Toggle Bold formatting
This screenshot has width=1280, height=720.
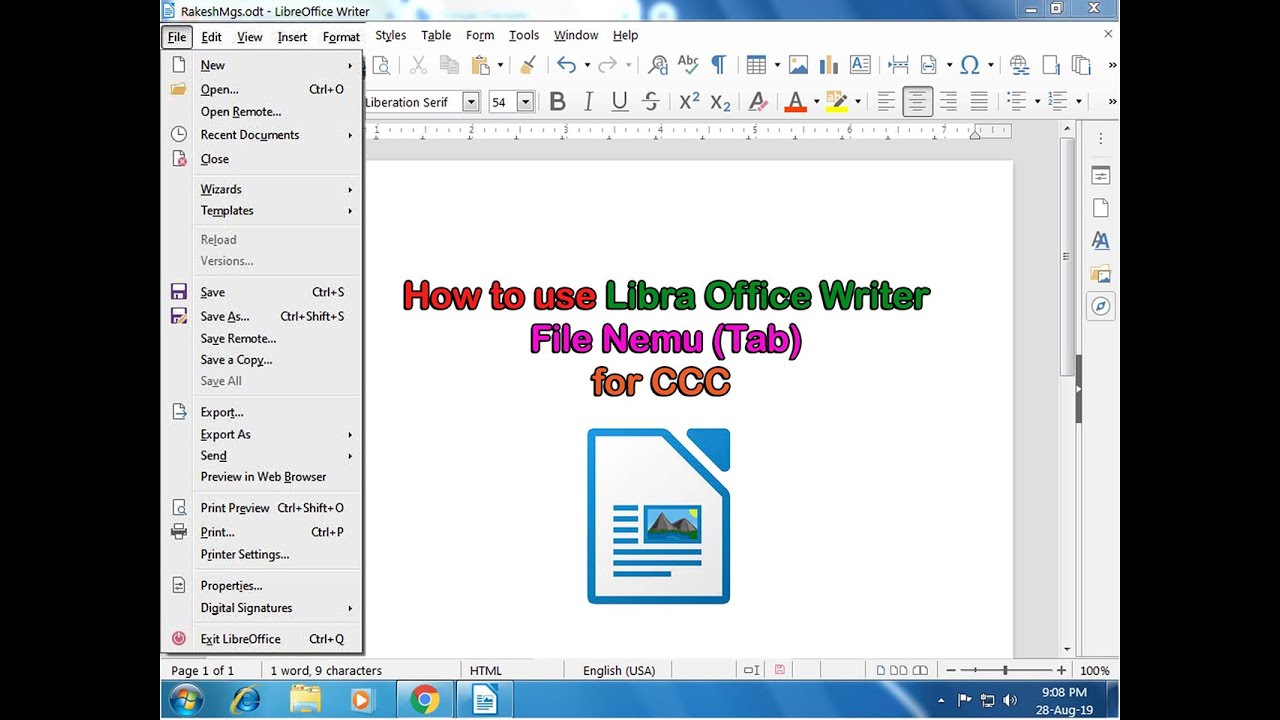coord(558,101)
